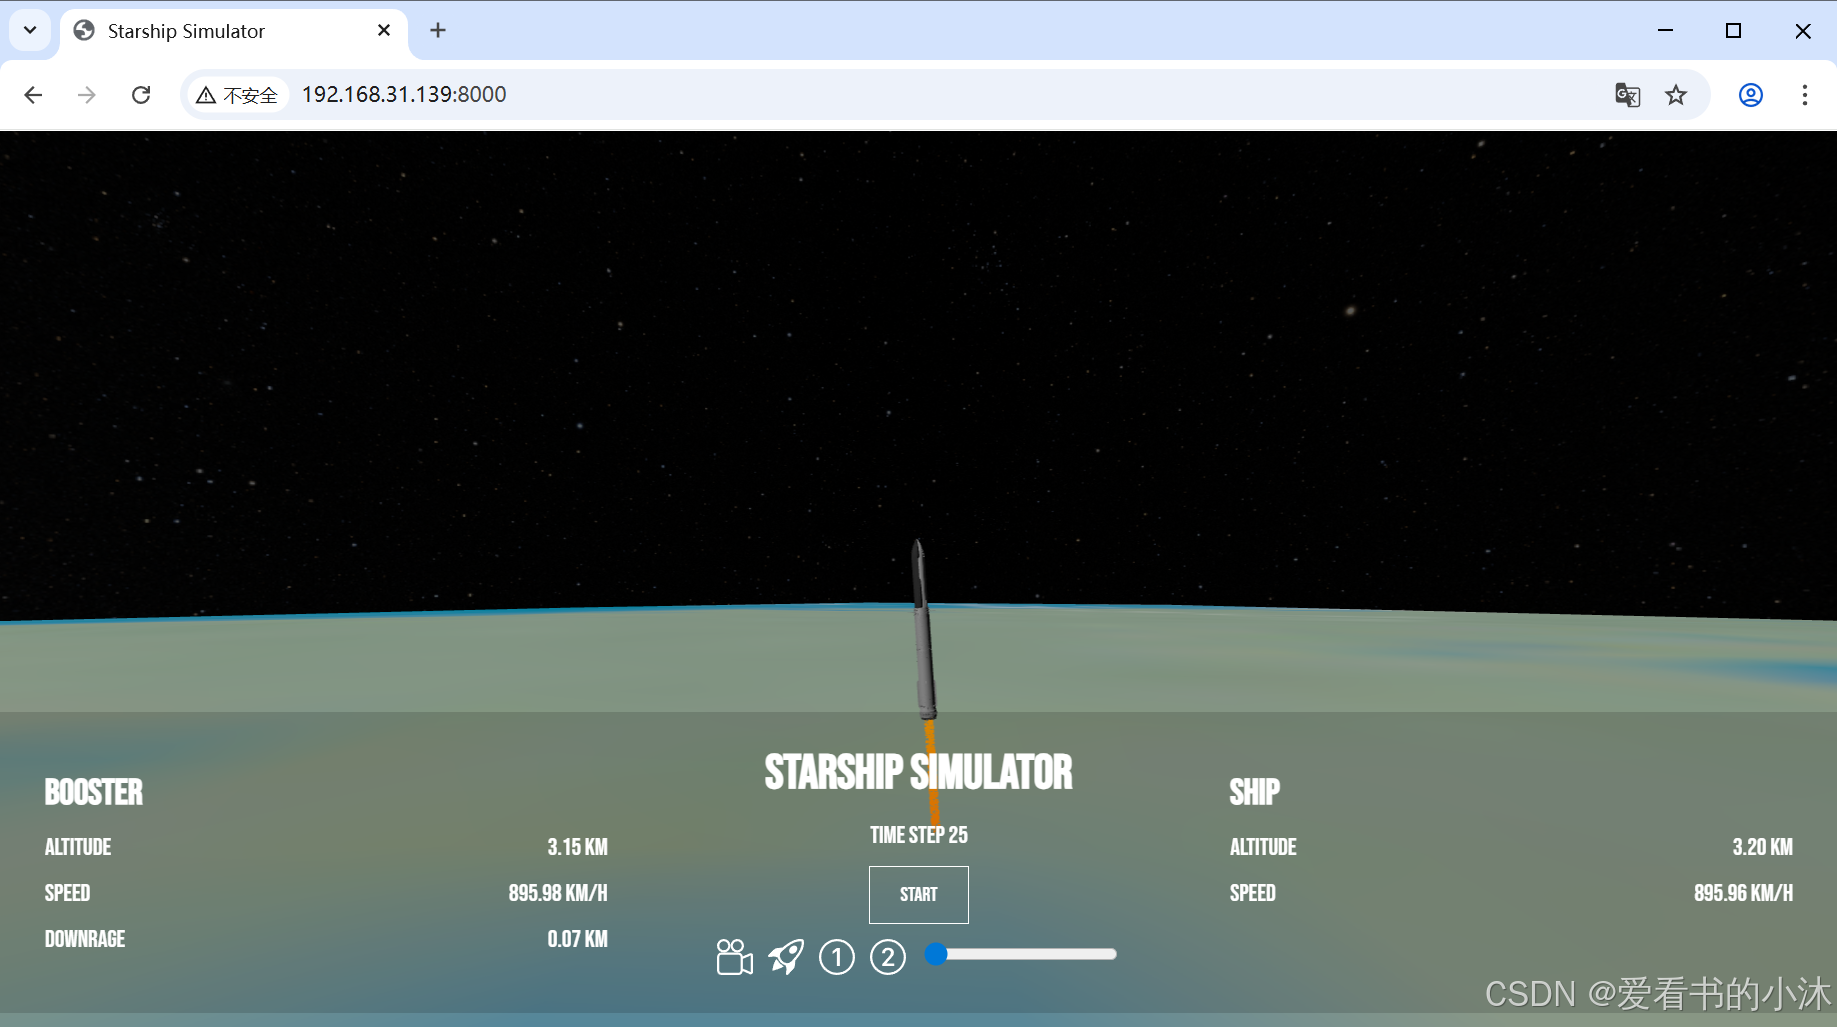Viewport: 1837px width, 1027px height.
Task: Adjust the time step slider handle
Action: tap(936, 954)
